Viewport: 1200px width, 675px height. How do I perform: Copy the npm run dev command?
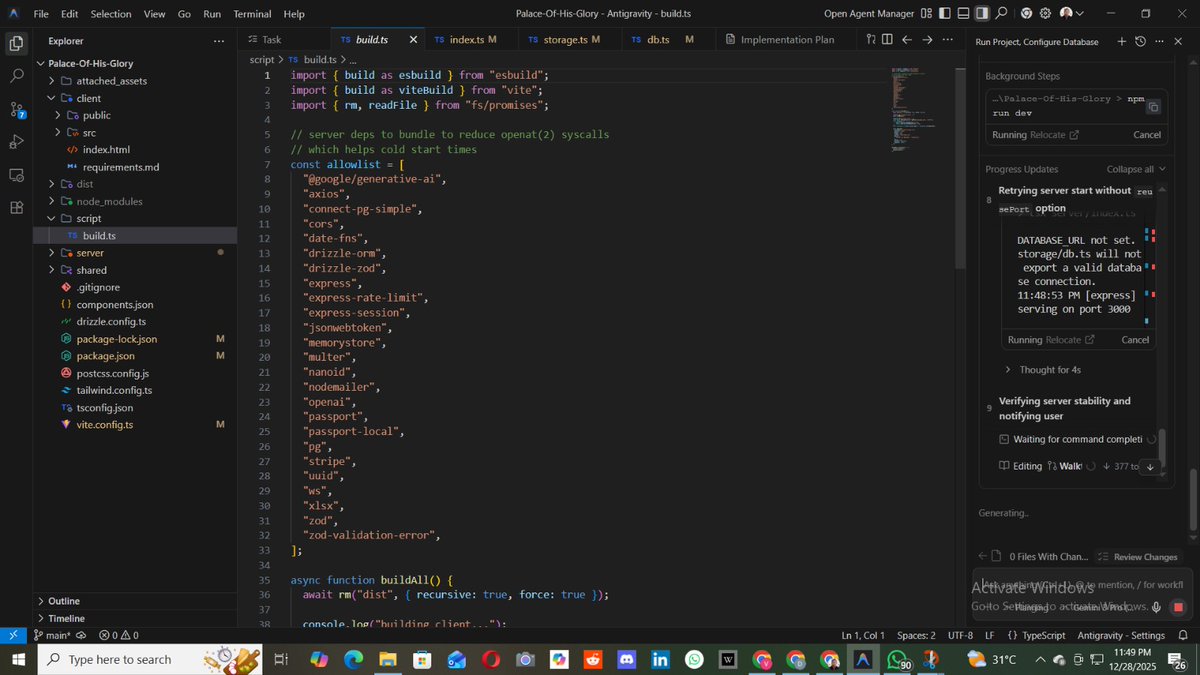pyautogui.click(x=1153, y=107)
